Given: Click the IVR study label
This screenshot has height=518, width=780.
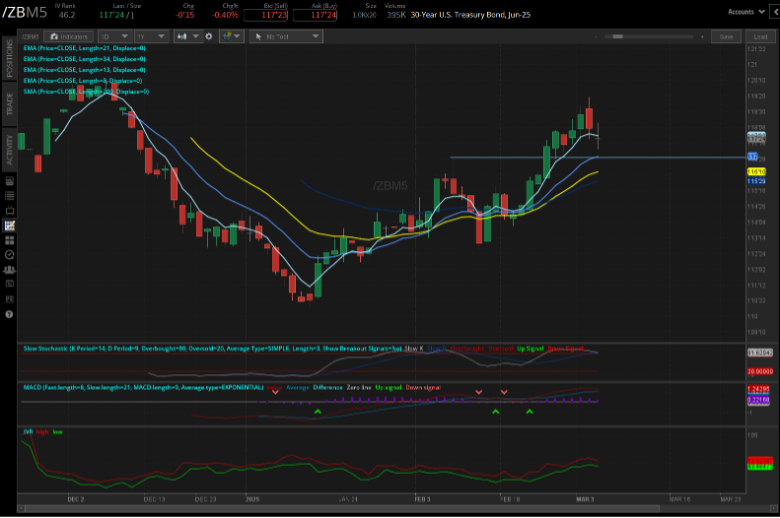Looking at the screenshot, I should pyautogui.click(x=28, y=432).
